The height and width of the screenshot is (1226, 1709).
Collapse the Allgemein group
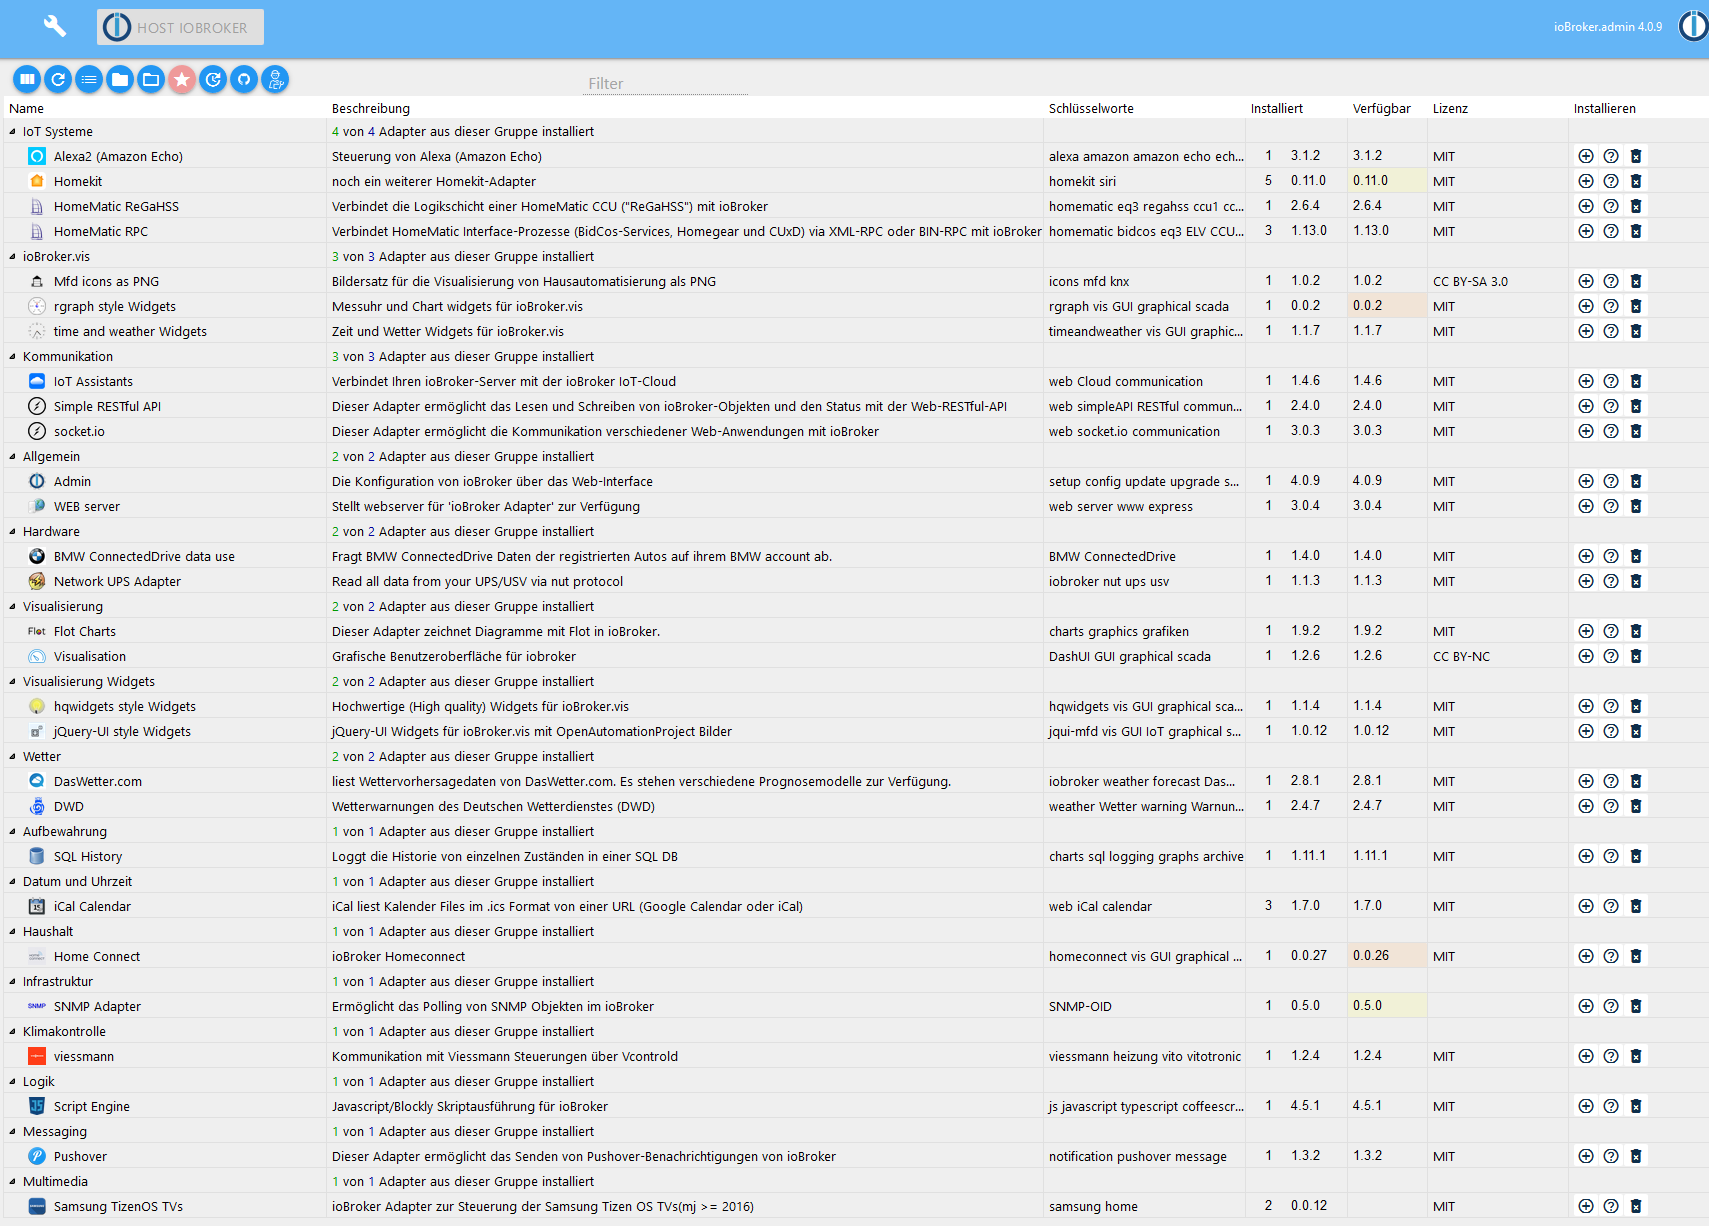click(x=13, y=457)
